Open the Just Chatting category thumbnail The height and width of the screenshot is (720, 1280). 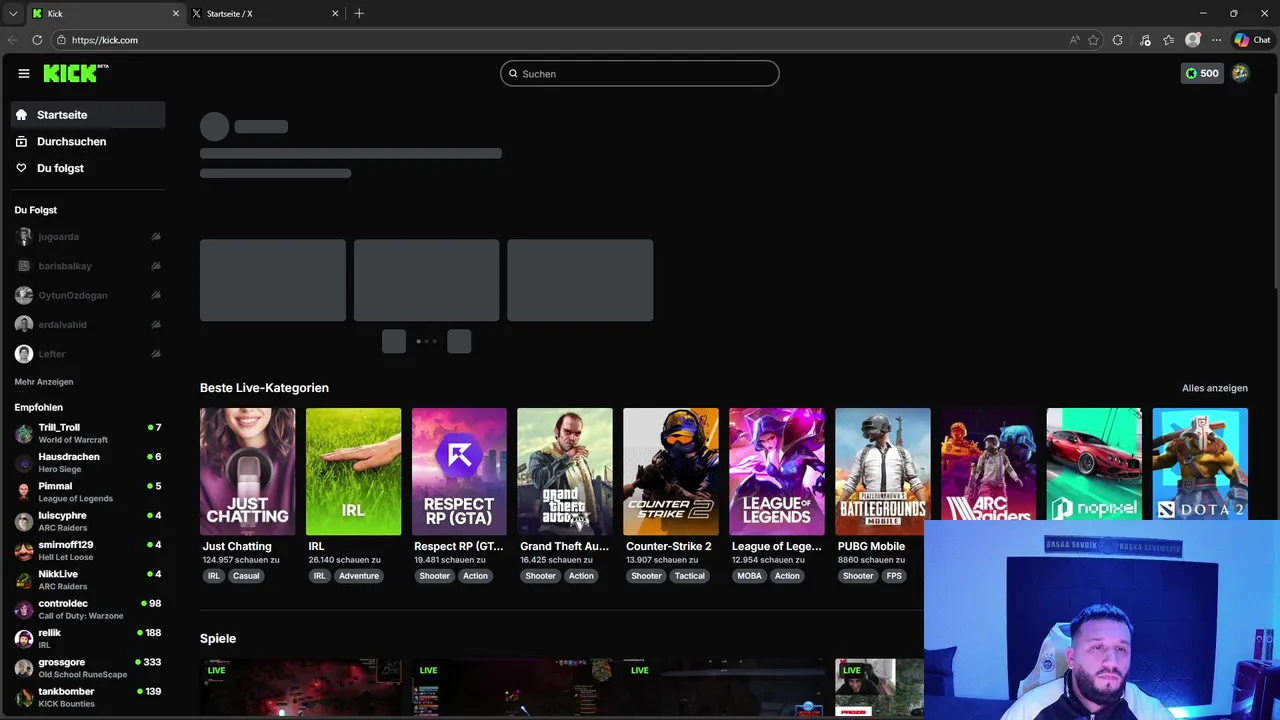click(247, 471)
